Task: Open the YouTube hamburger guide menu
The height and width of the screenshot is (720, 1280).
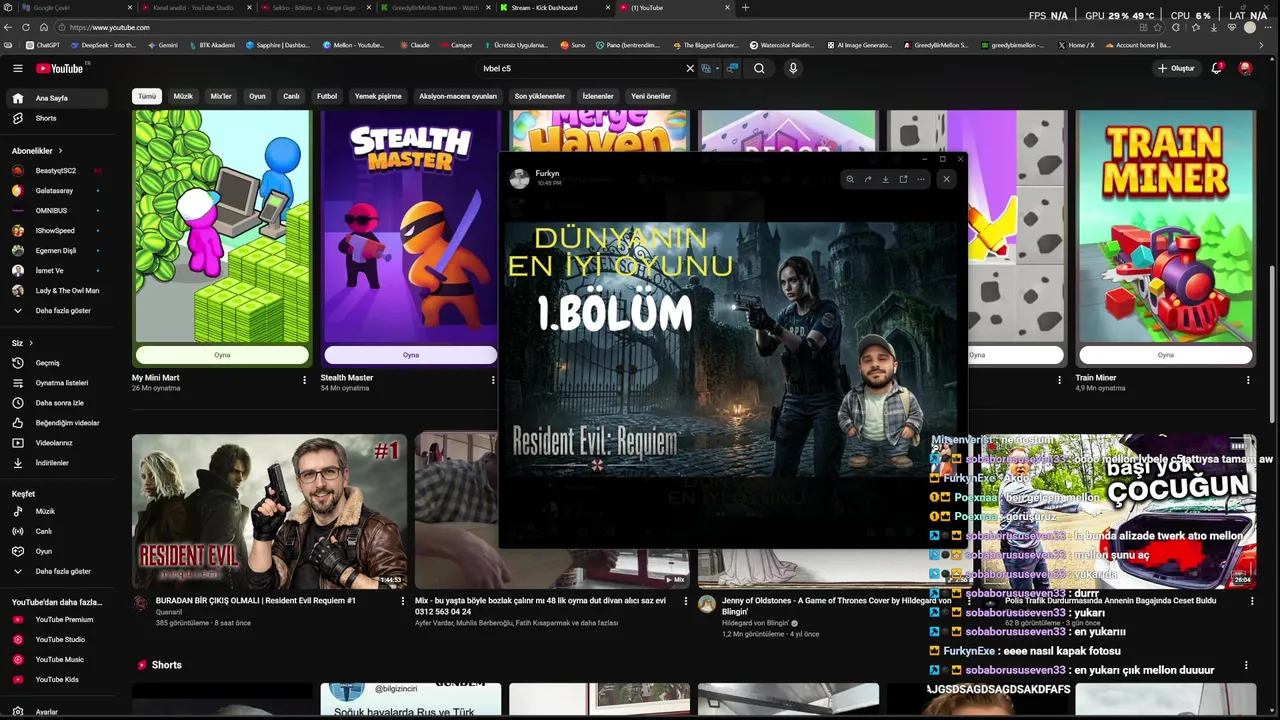Action: 17,68
